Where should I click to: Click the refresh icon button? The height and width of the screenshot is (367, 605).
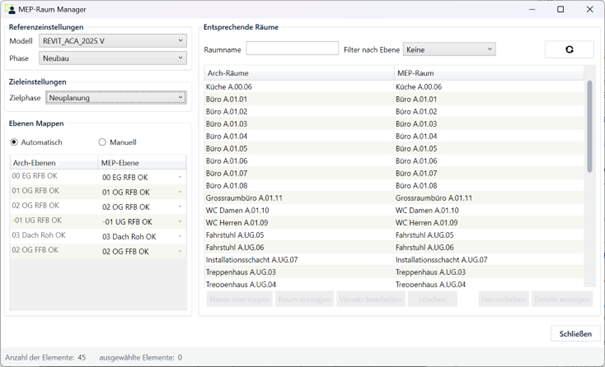click(569, 49)
